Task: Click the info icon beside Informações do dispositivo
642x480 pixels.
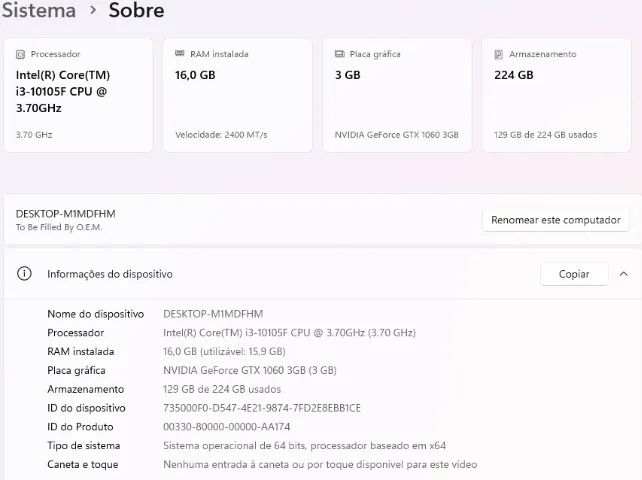Action: [x=24, y=273]
